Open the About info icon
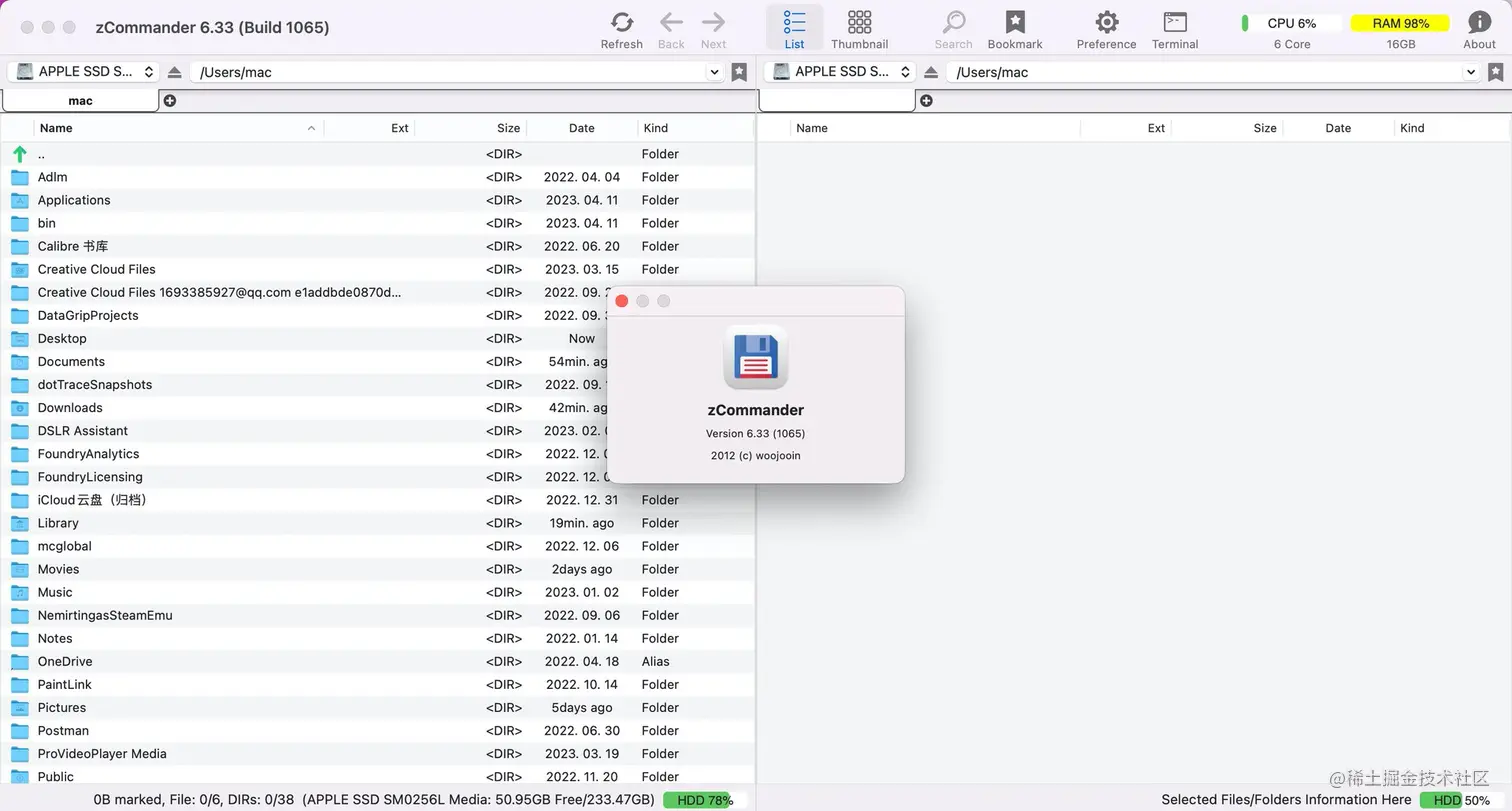The image size is (1512, 811). pyautogui.click(x=1479, y=23)
